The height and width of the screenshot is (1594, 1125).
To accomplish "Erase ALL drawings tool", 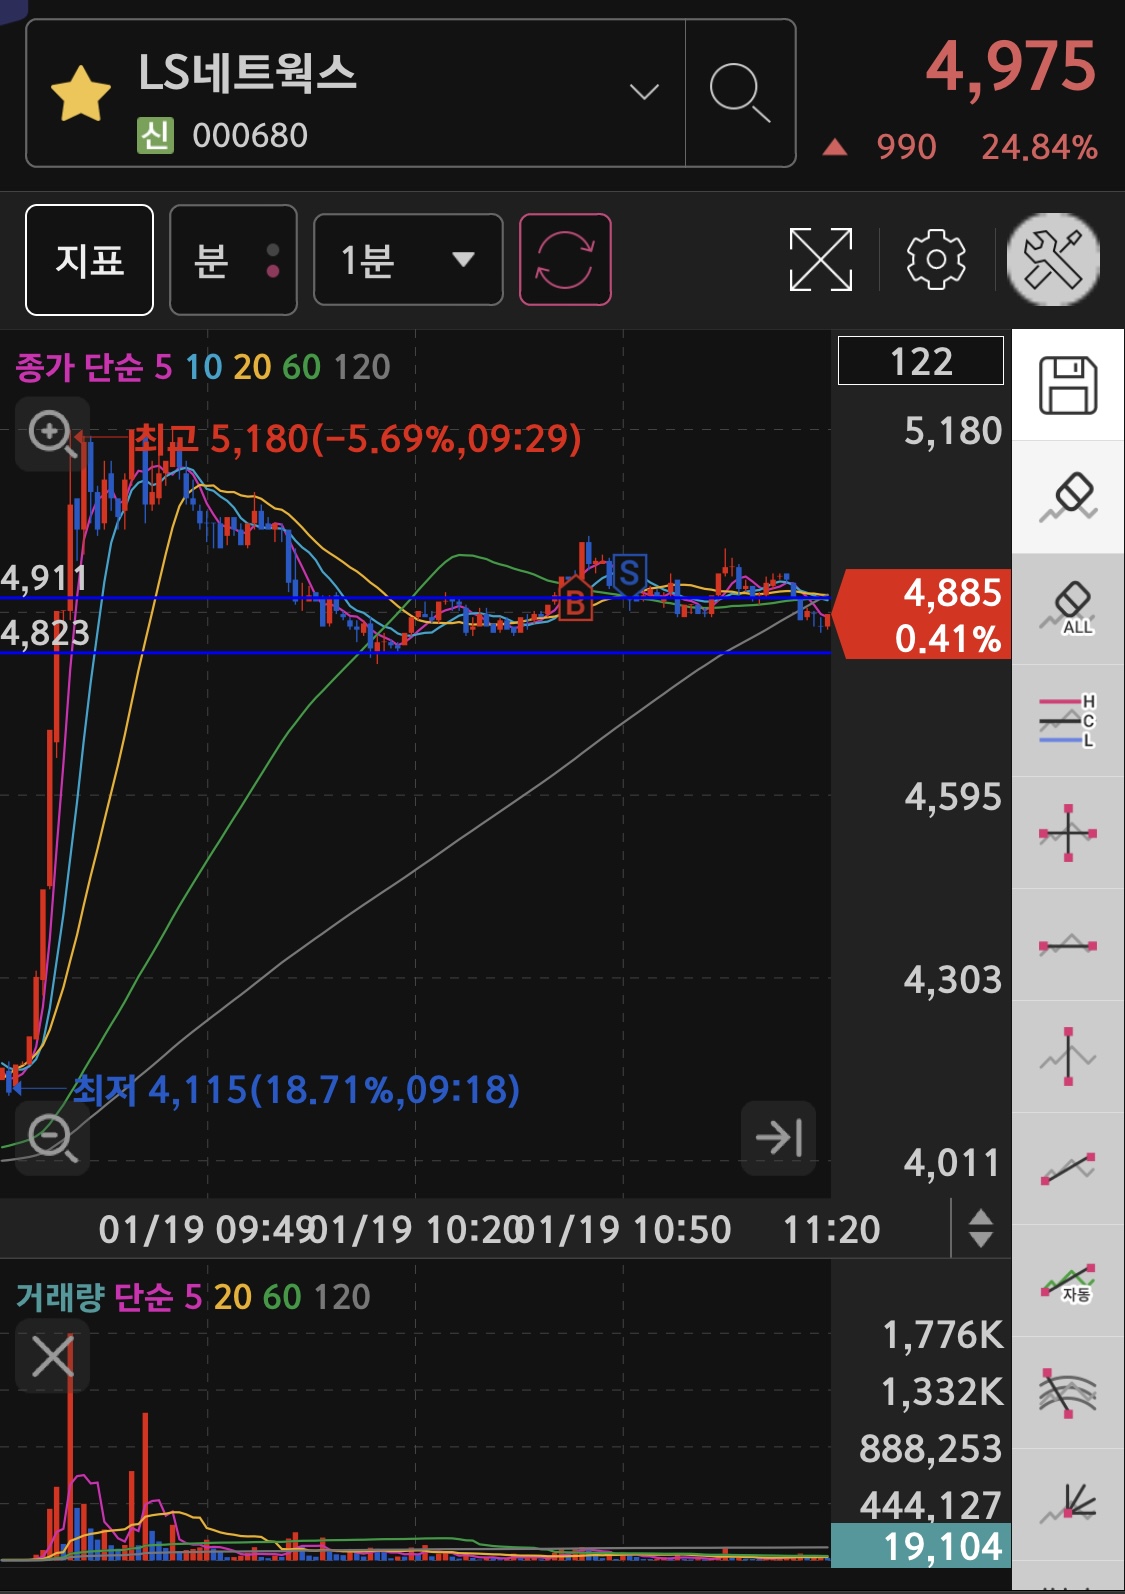I will click(1068, 609).
